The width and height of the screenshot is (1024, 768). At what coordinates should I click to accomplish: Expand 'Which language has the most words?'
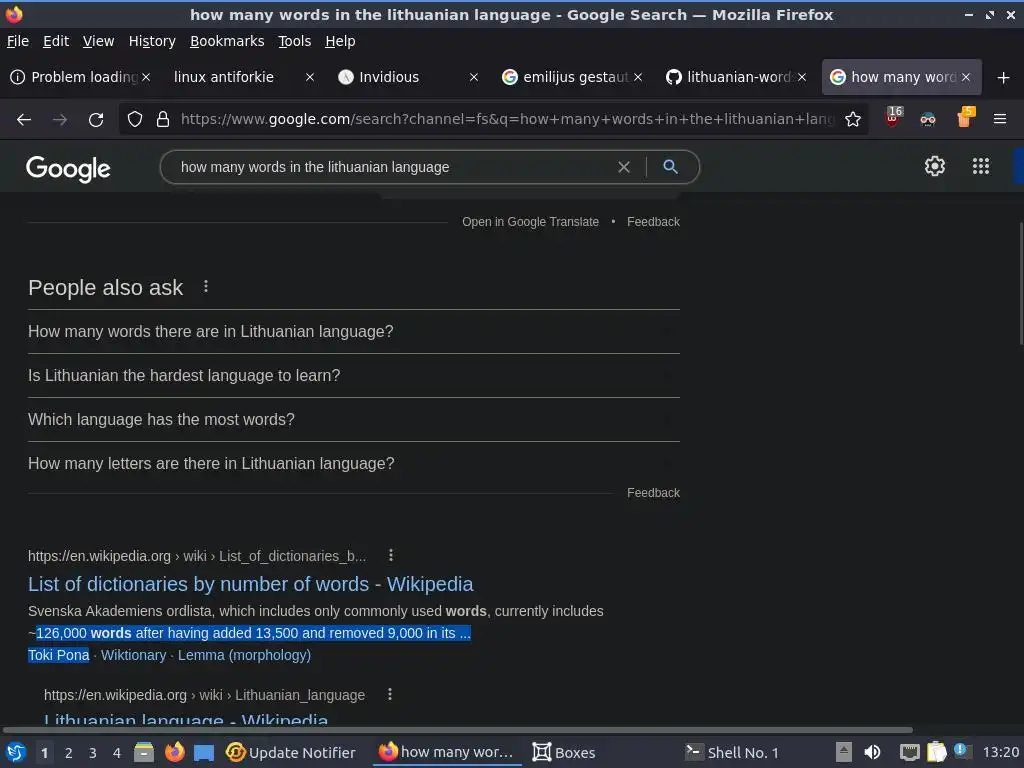point(353,420)
